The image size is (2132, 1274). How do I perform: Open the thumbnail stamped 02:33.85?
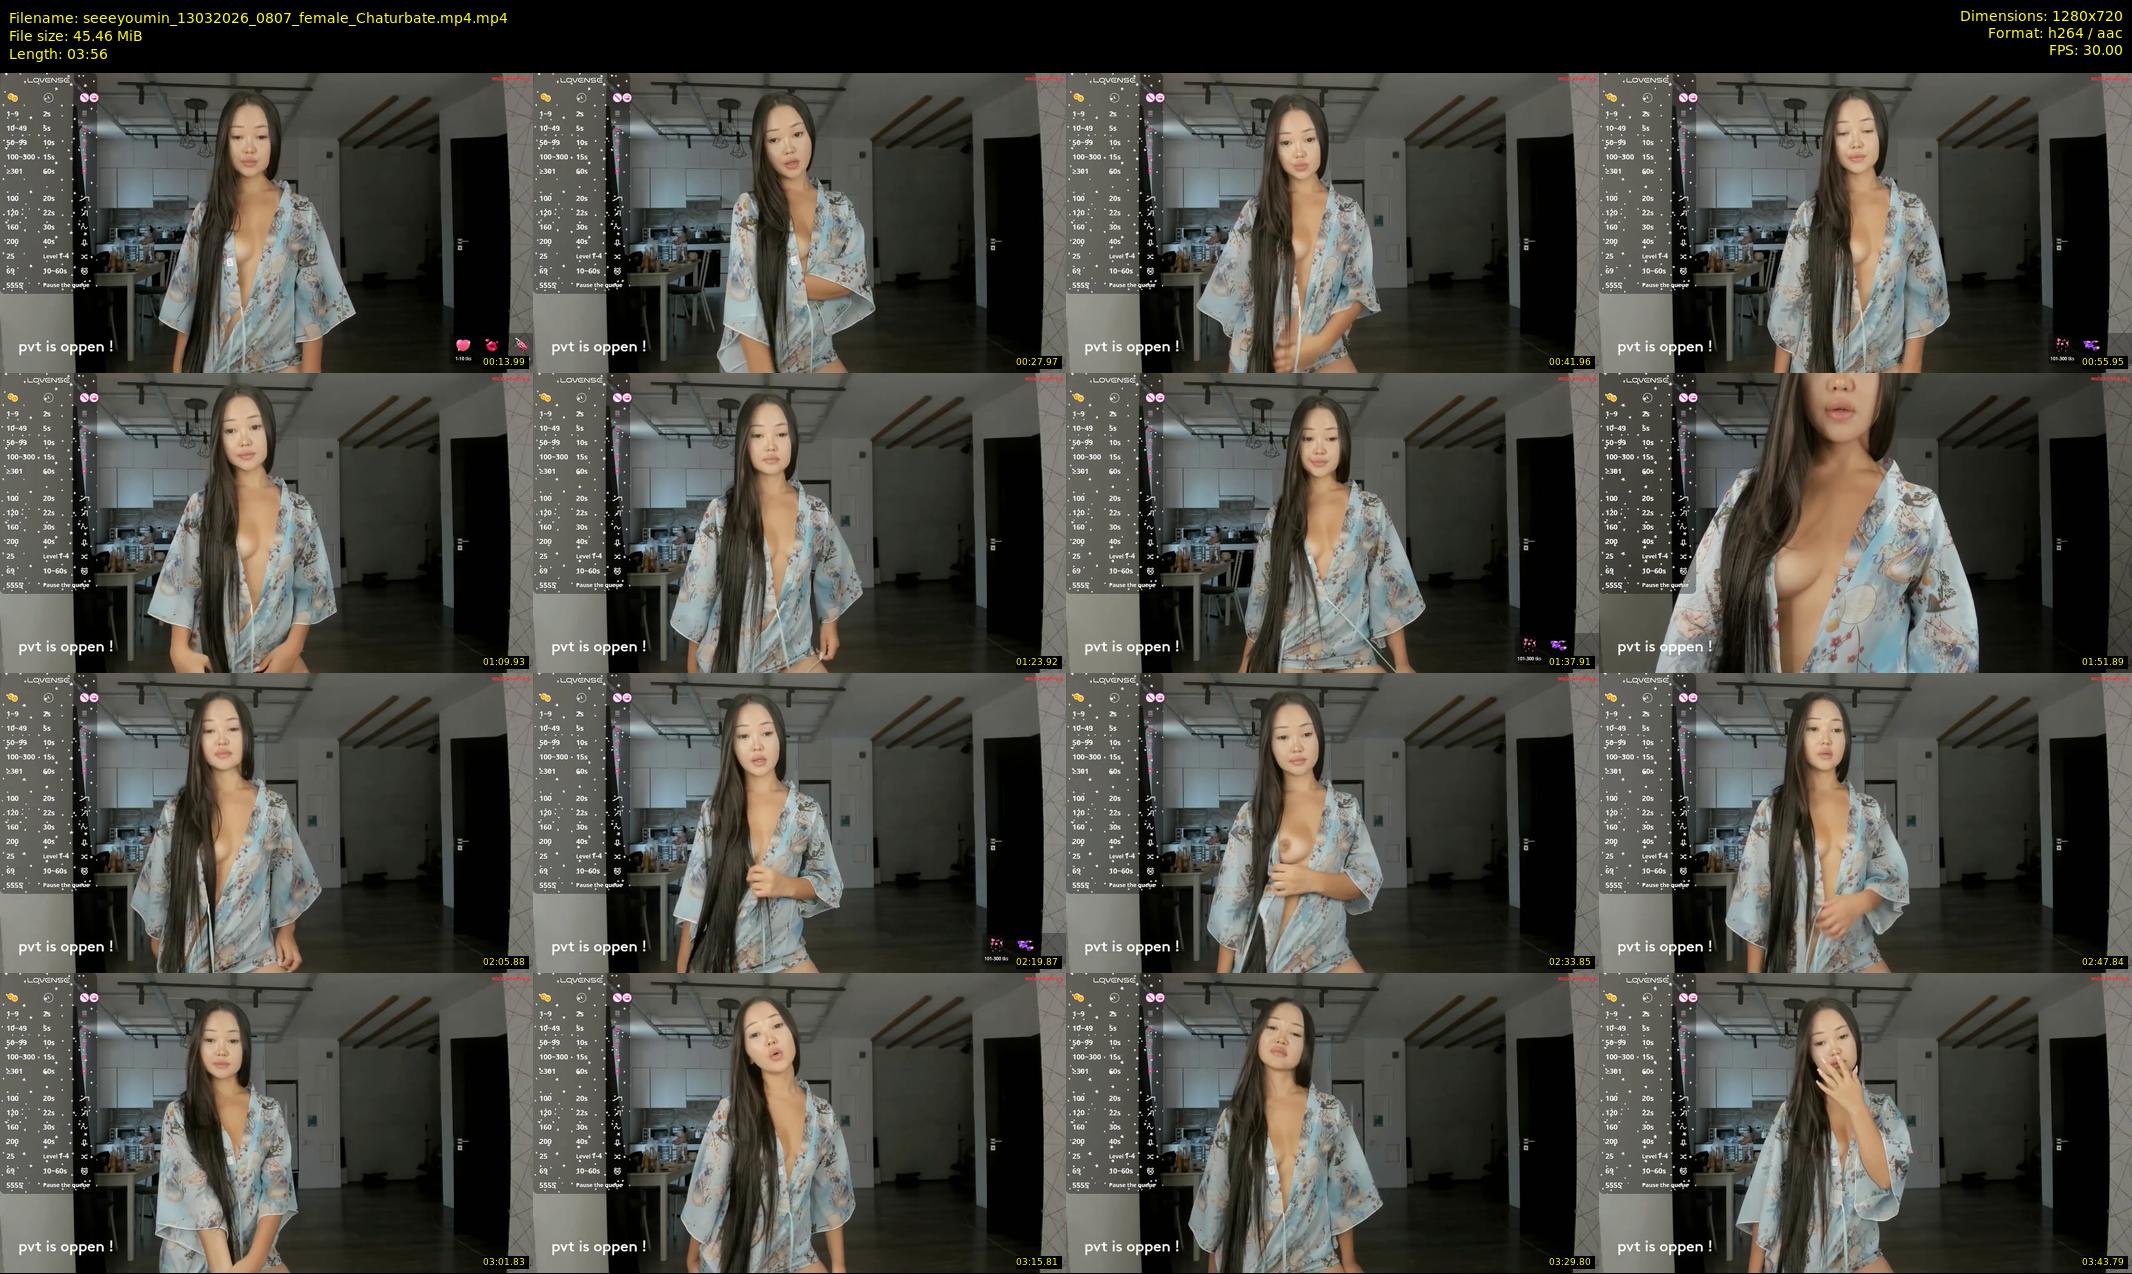pos(1332,823)
